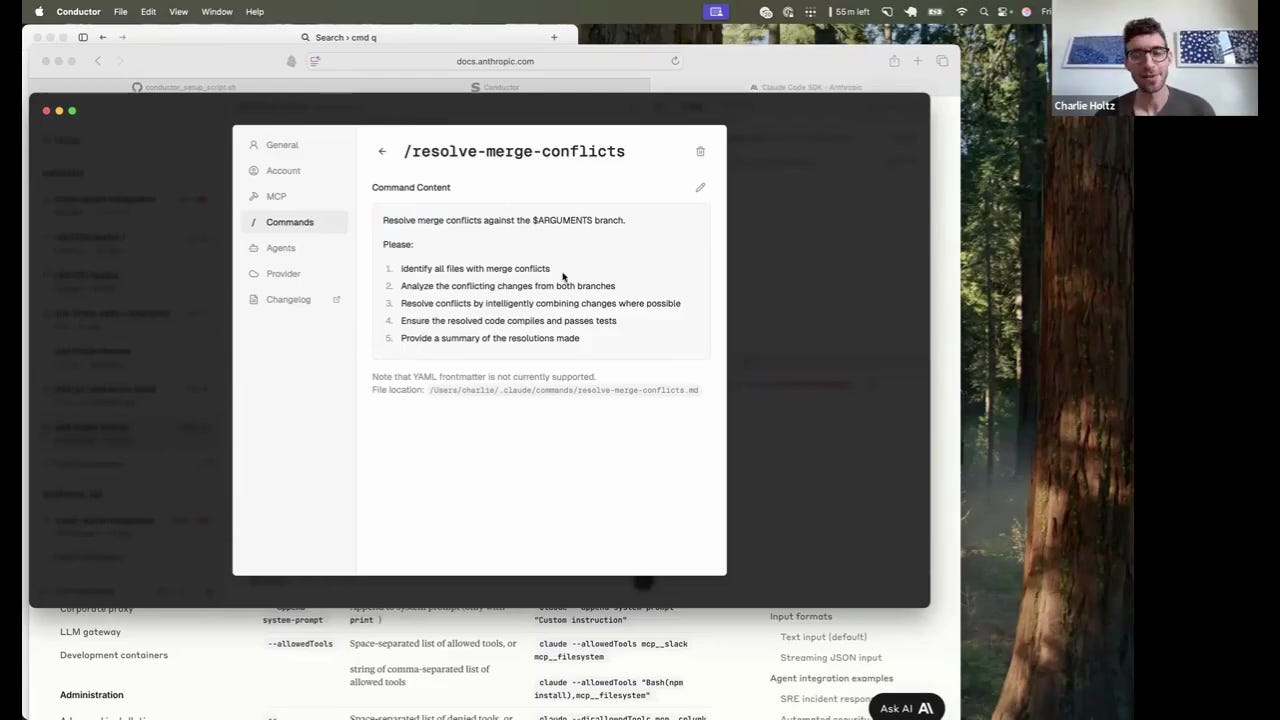Click the docs.anthropic.com address bar in browser

click(495, 61)
